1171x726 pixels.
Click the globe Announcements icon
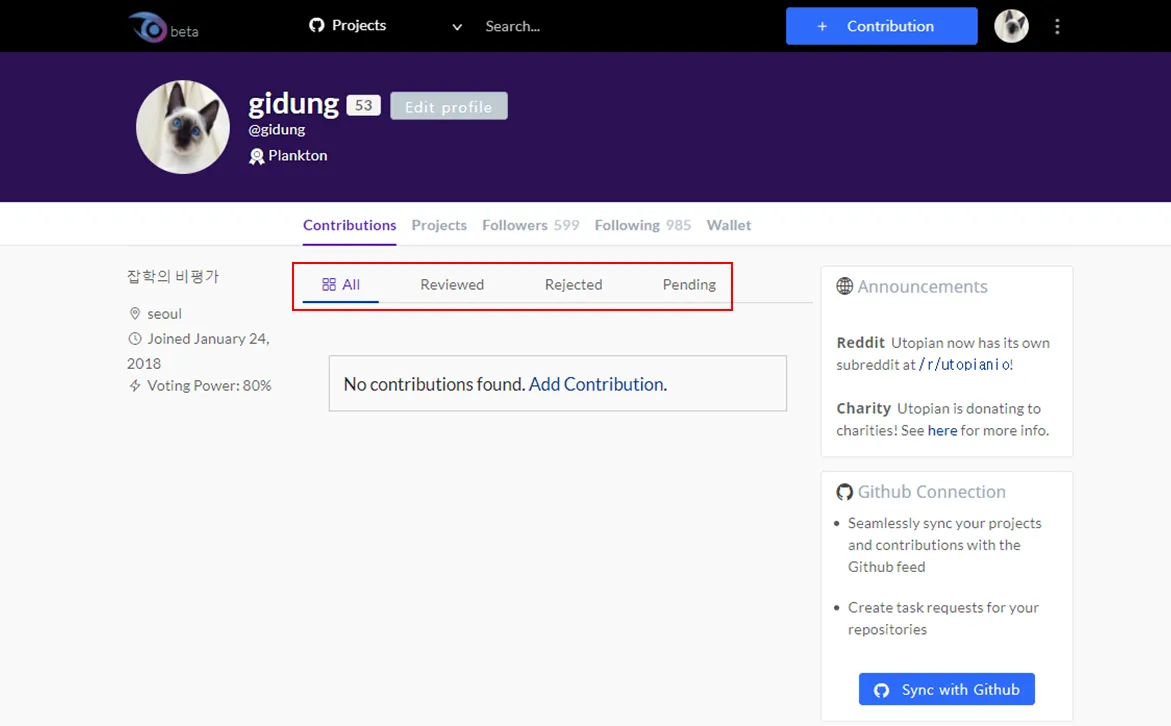[845, 286]
